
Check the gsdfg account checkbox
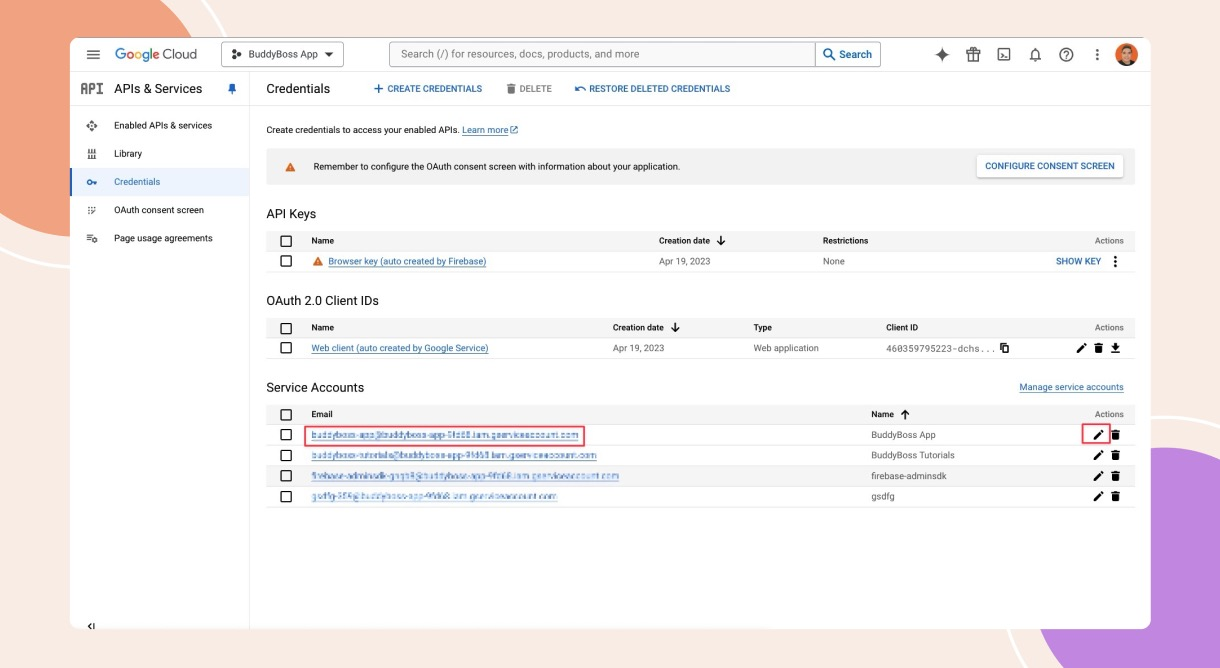tap(286, 496)
